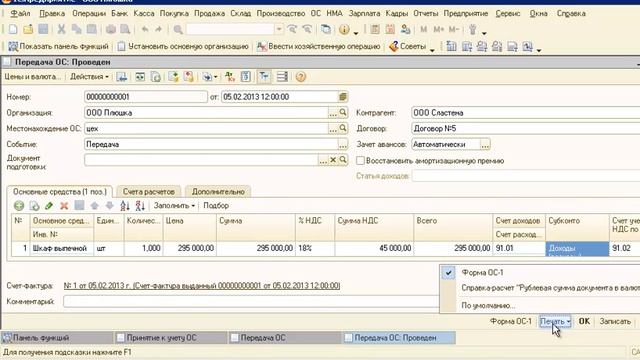Open the Счет-фактура link №1 от 05.02.2013
640x360 pixels.
pyautogui.click(x=202, y=286)
